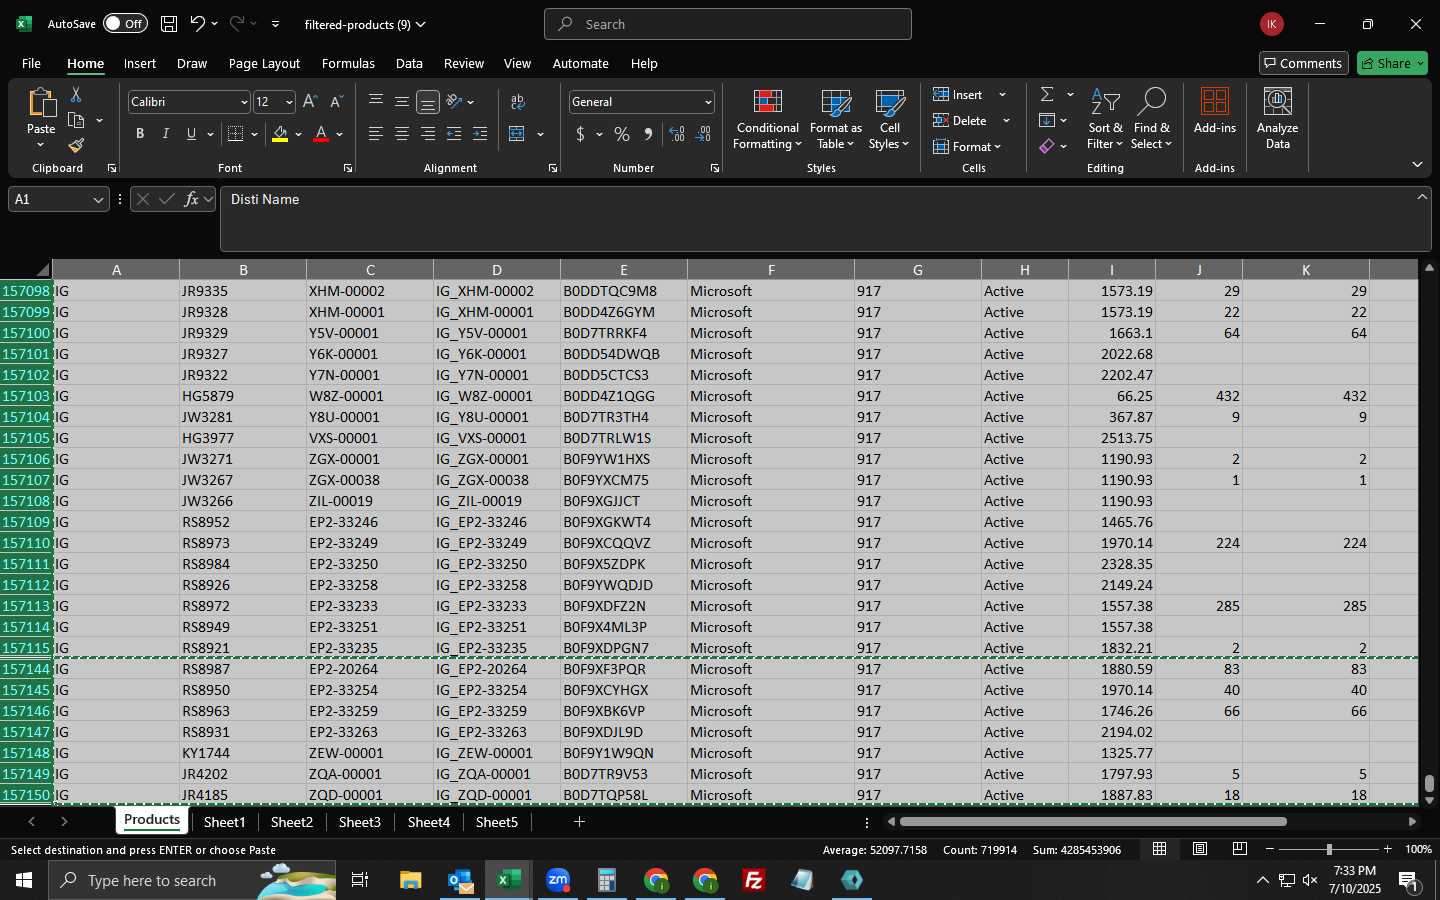Image resolution: width=1440 pixels, height=900 pixels.
Task: Click the Insert Function fx icon
Action: 191,199
